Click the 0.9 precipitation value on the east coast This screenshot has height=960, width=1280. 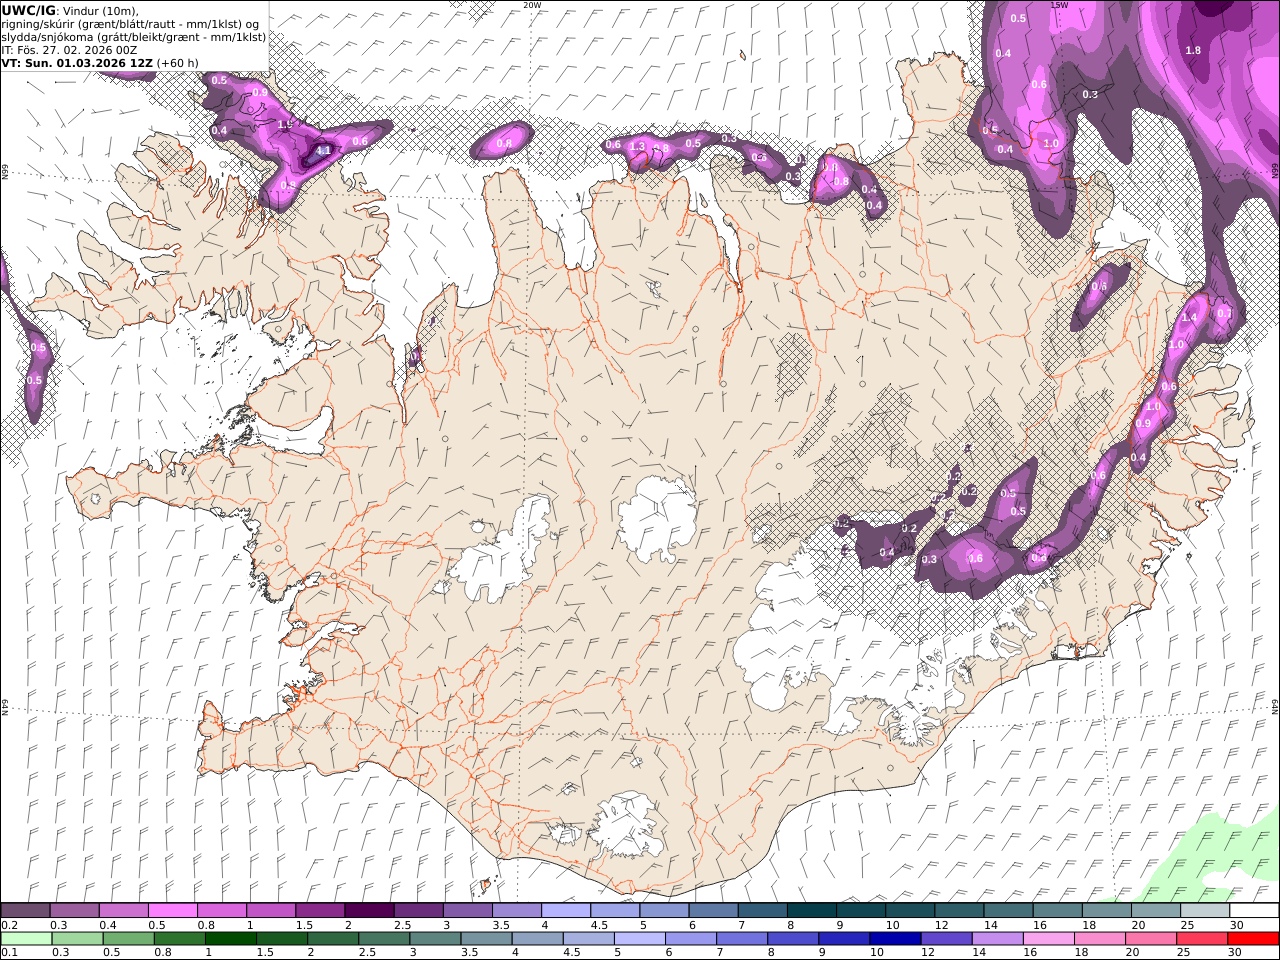(1144, 424)
